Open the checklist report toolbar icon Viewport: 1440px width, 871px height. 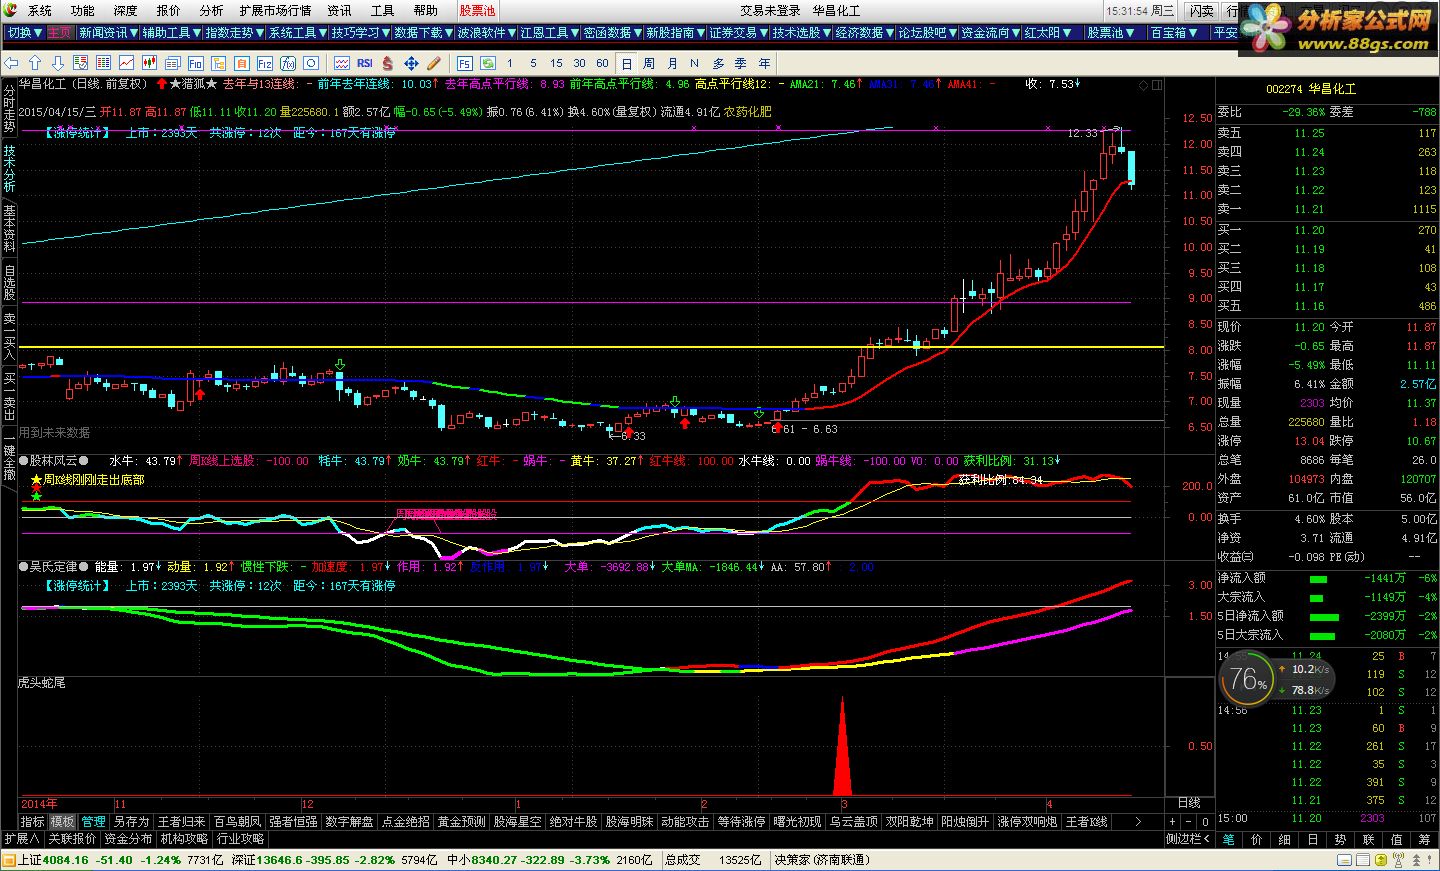[x=80, y=63]
